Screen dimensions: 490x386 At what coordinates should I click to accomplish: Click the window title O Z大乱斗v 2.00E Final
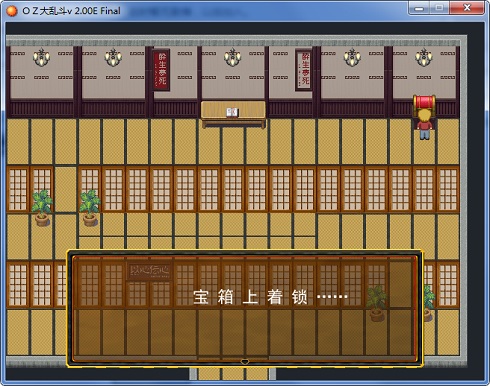(71, 11)
